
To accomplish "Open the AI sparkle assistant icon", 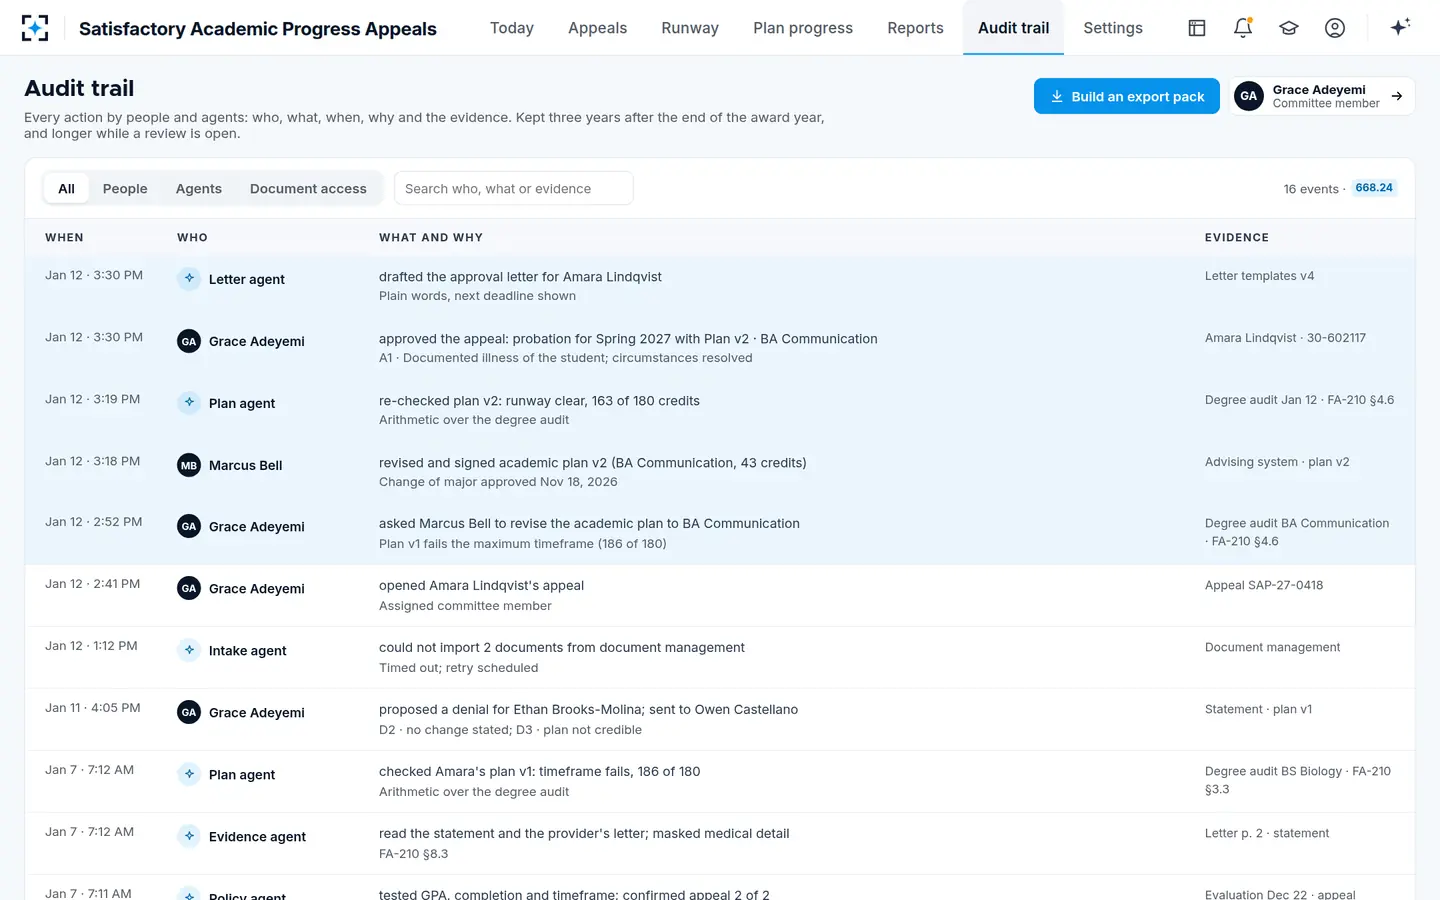I will [1400, 27].
